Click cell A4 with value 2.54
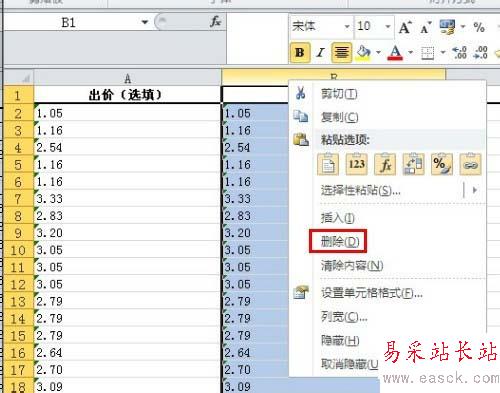The image size is (500, 393). 127,147
